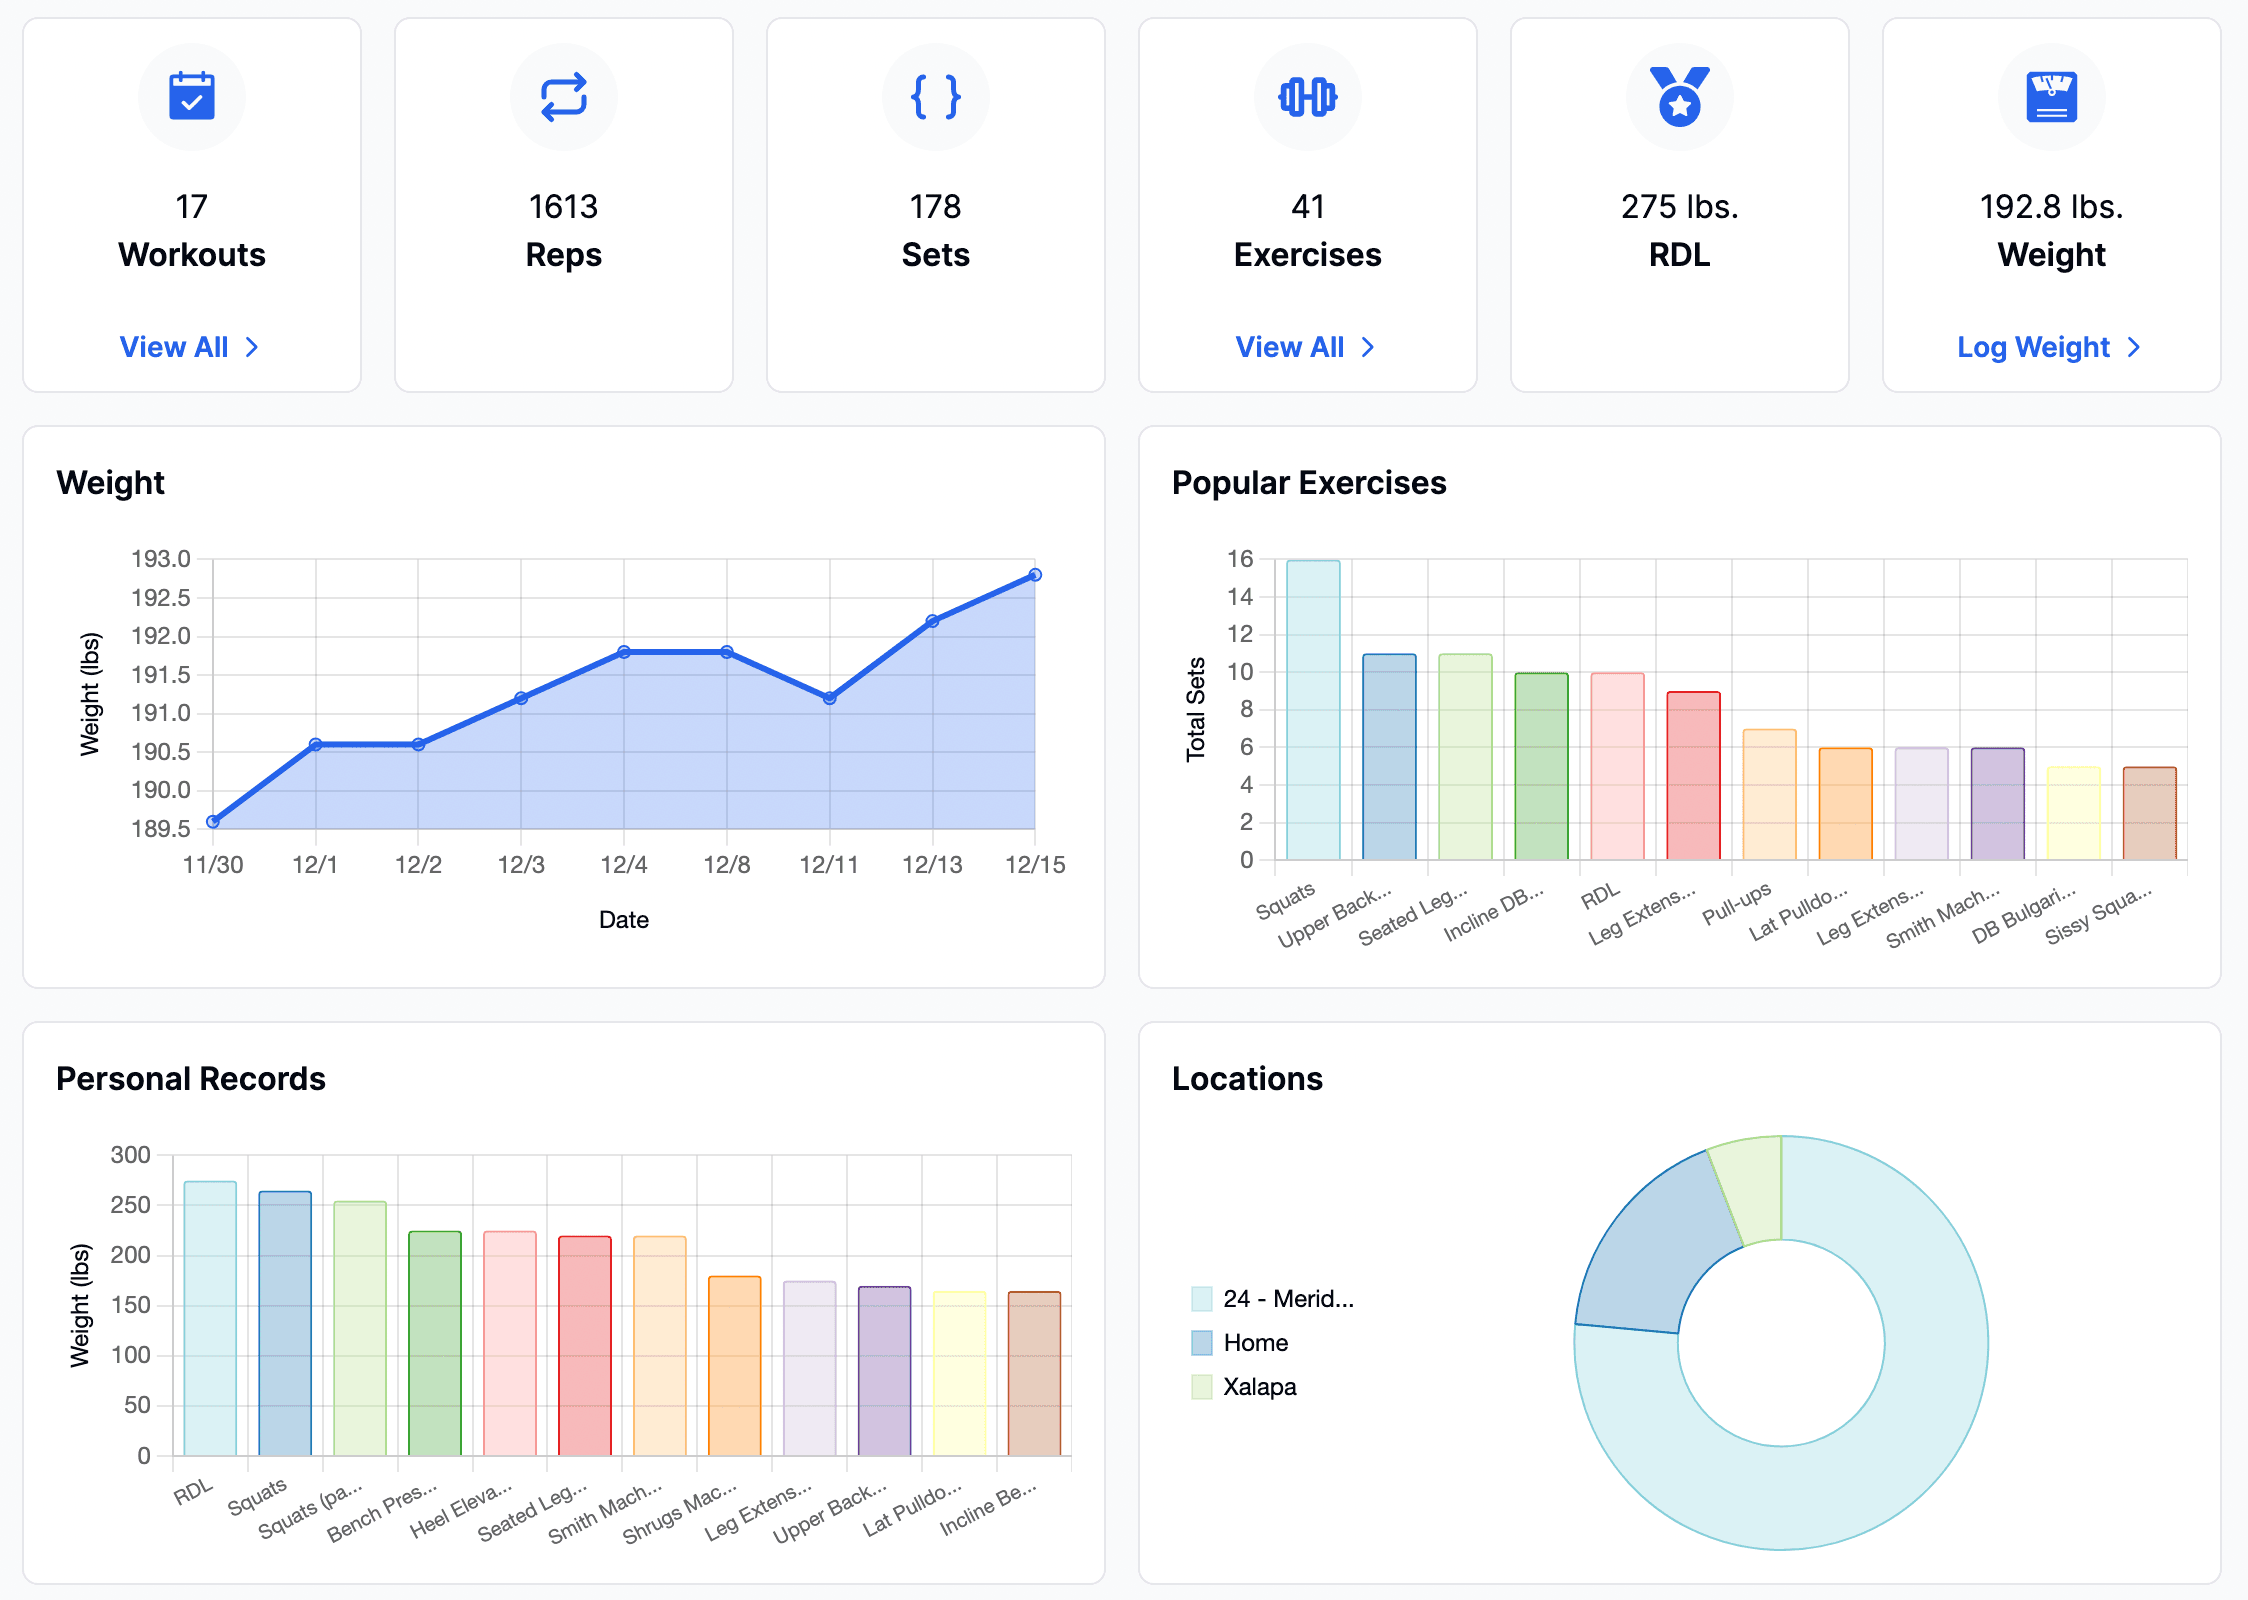Click the Squats bar in Personal Records
Image resolution: width=2248 pixels, height=1600 pixels.
click(x=285, y=1324)
